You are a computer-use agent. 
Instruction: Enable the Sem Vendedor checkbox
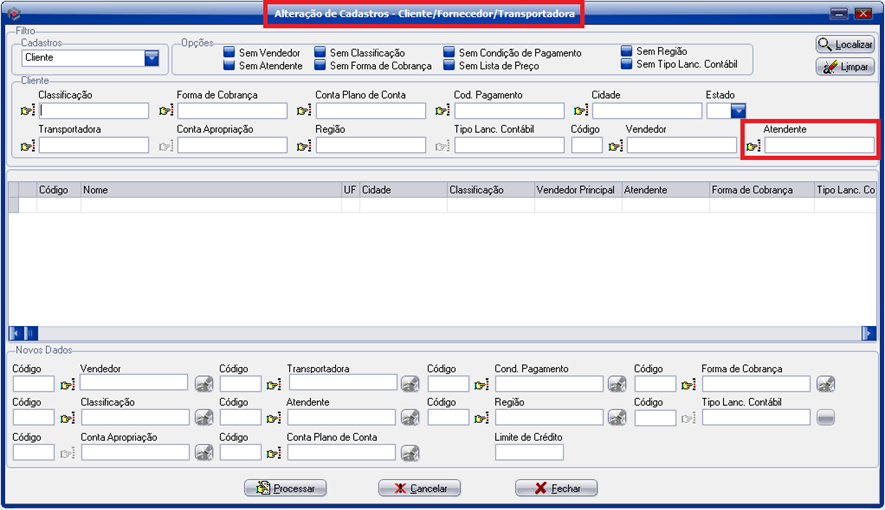coord(229,52)
